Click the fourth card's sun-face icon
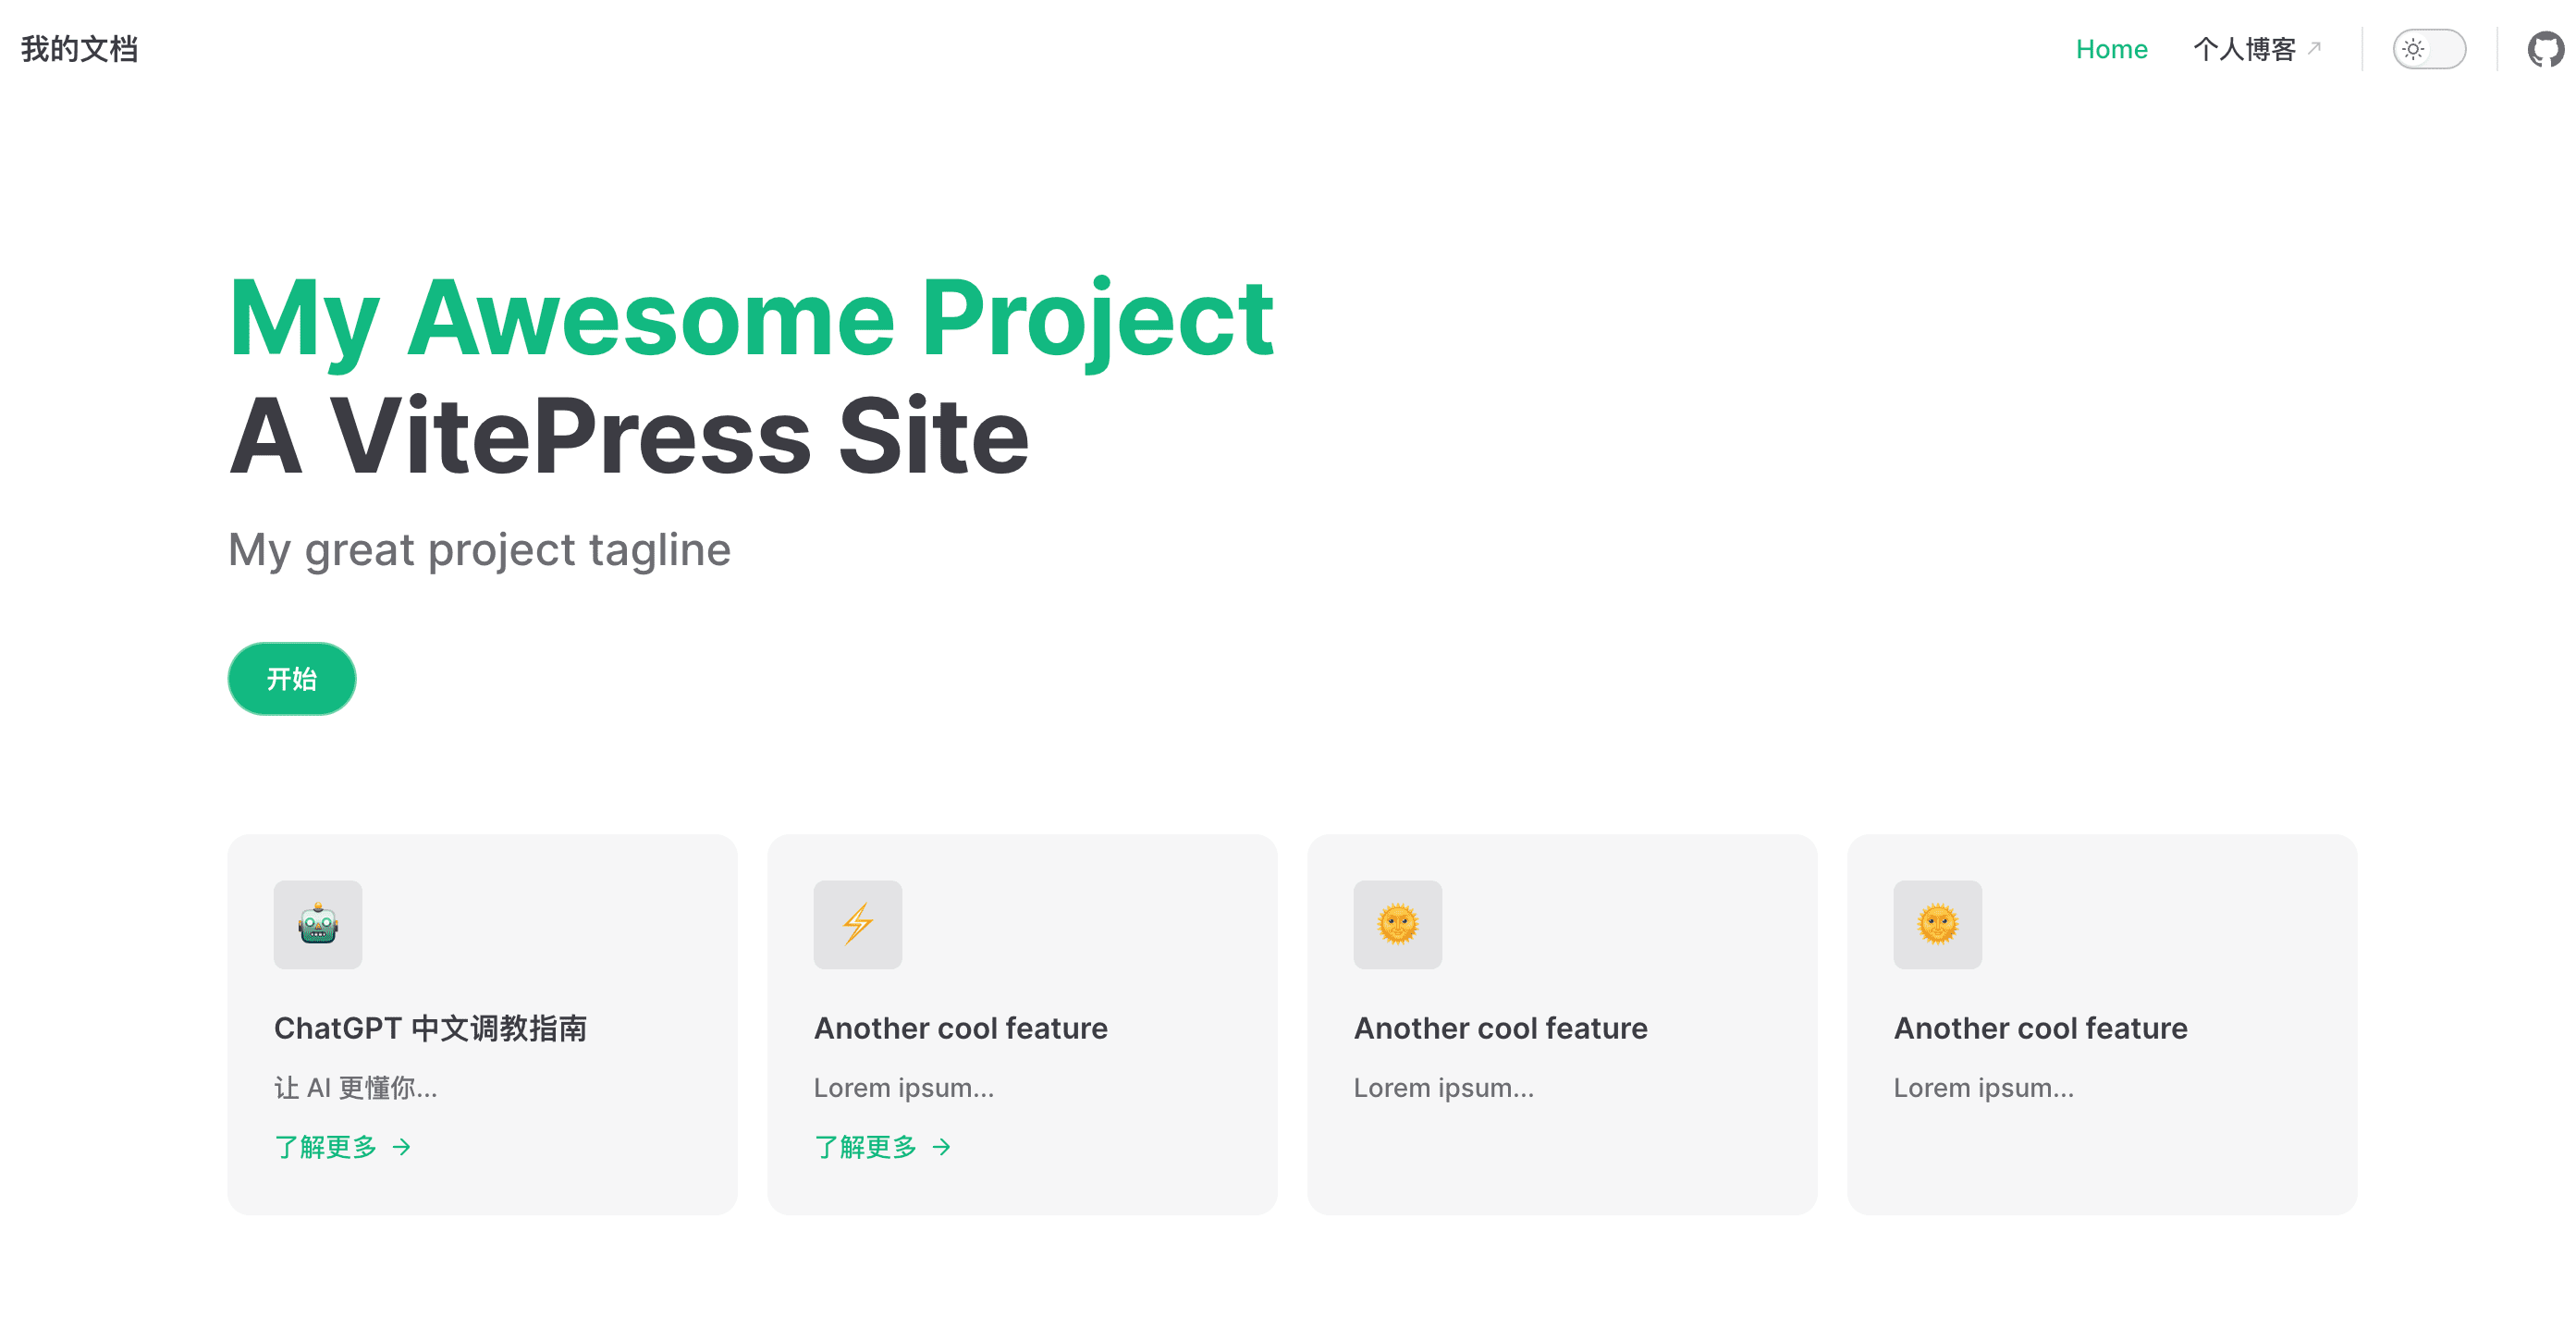 coord(1937,924)
